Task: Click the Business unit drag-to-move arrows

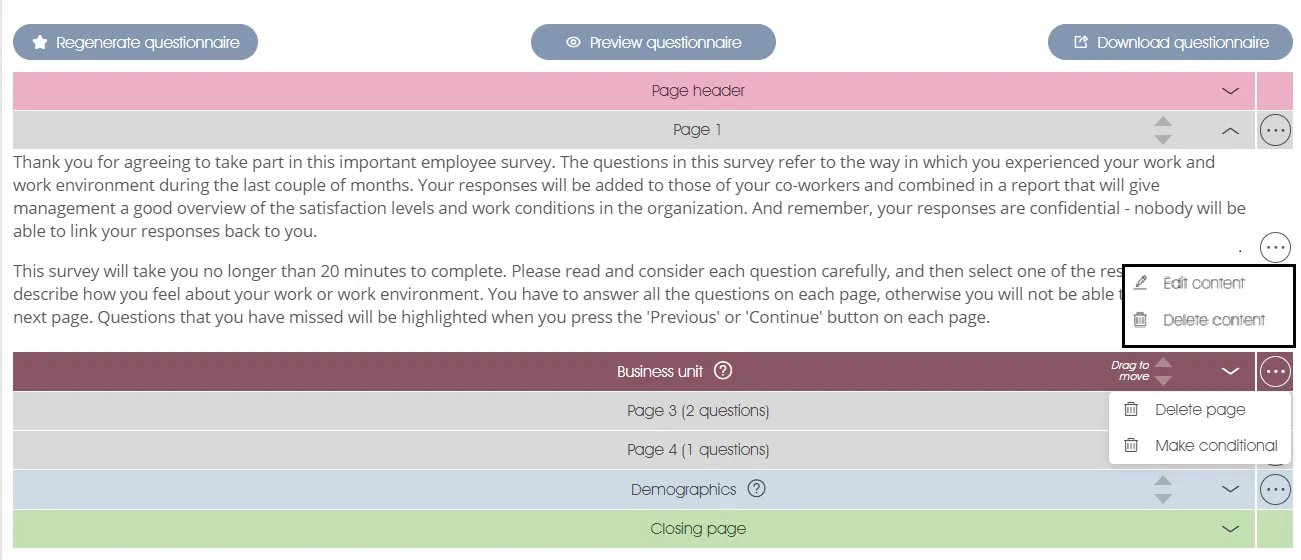Action: (1162, 371)
